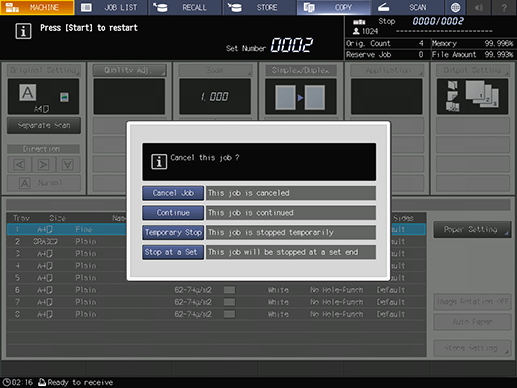
Task: Click the info icon in cancel dialog
Action: click(159, 162)
